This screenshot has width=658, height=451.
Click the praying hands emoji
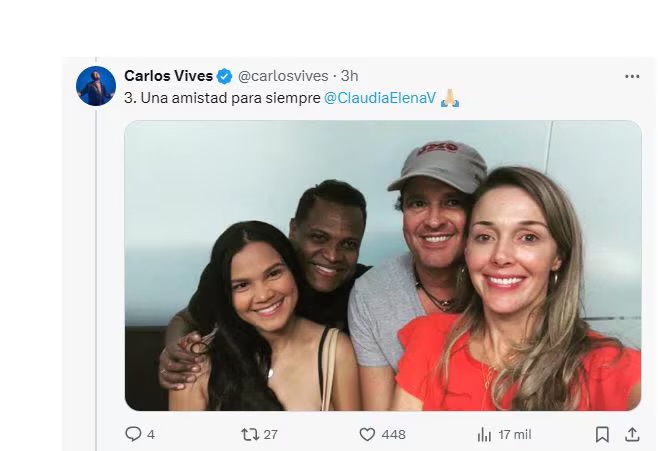449,98
